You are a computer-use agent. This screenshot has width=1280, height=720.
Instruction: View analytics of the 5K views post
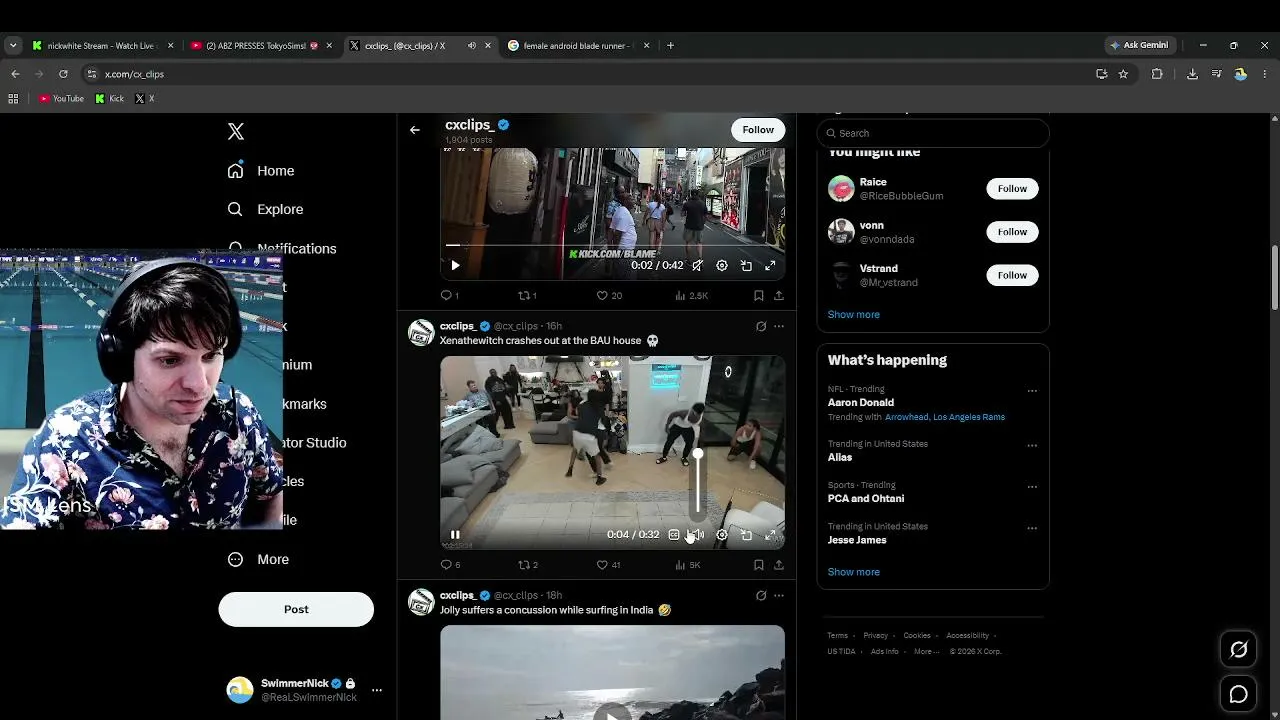[x=688, y=565]
